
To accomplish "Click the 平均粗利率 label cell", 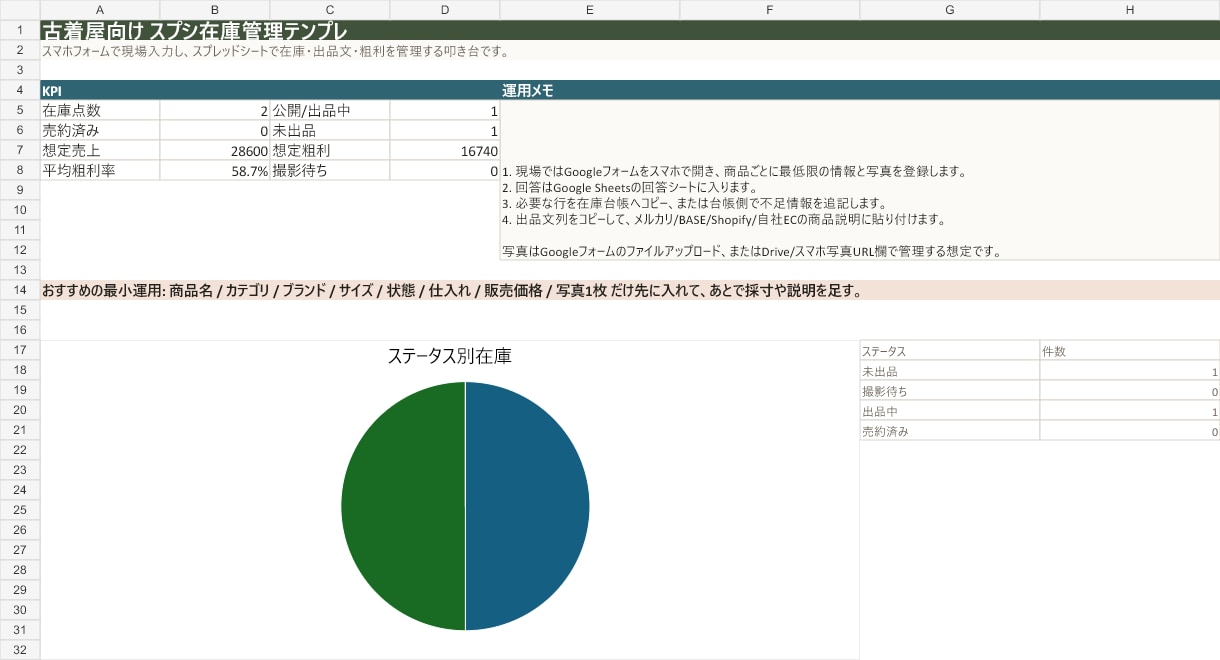I will [100, 170].
